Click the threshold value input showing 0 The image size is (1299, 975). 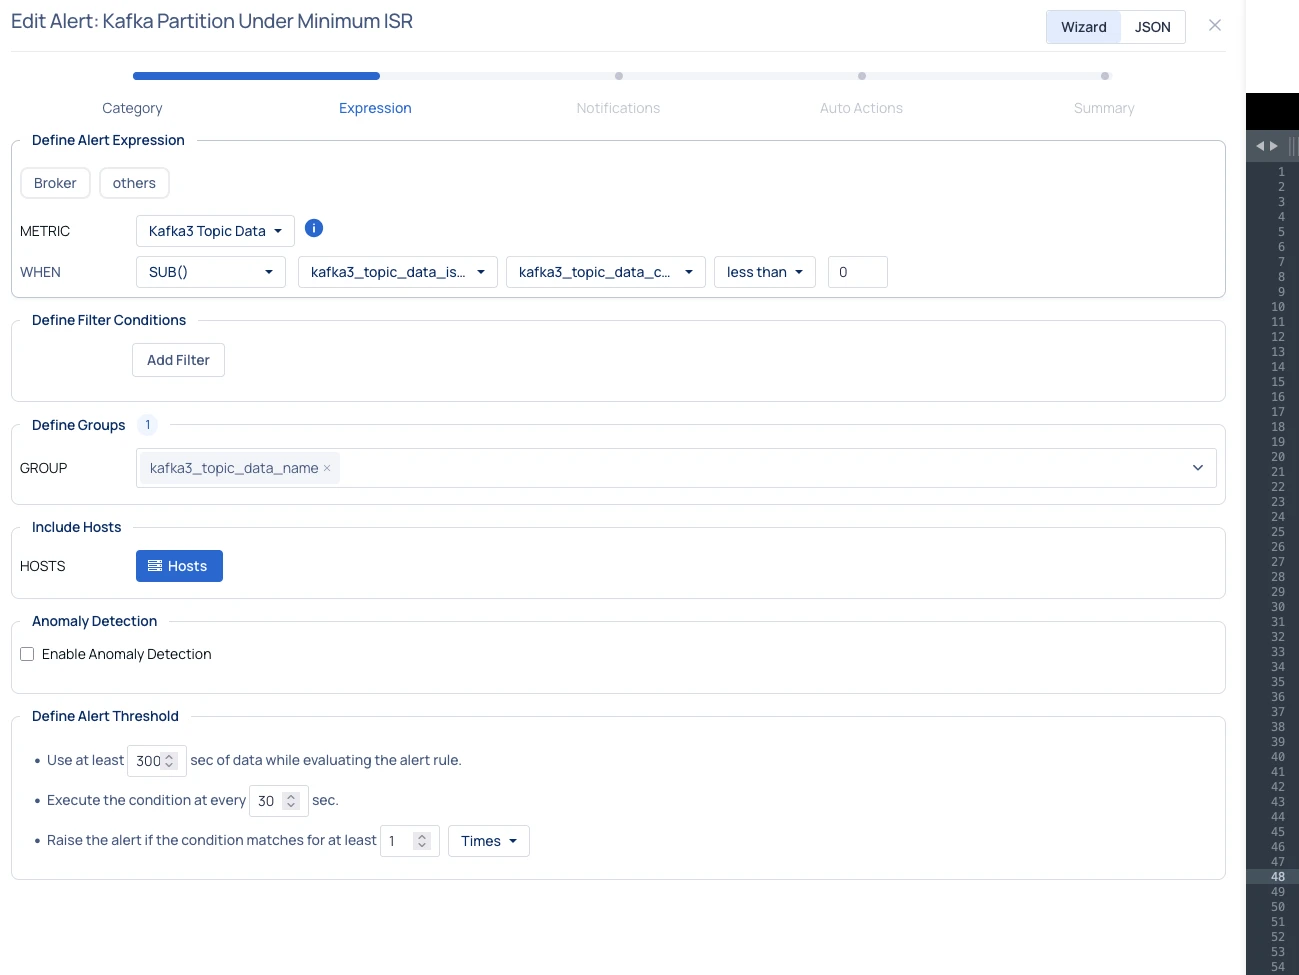point(857,272)
